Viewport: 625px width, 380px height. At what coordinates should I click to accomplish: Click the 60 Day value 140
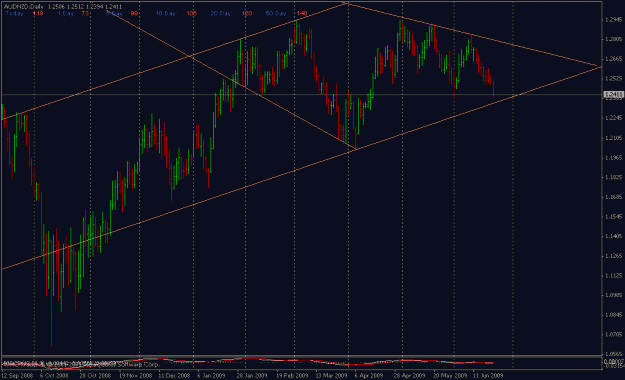click(x=302, y=14)
